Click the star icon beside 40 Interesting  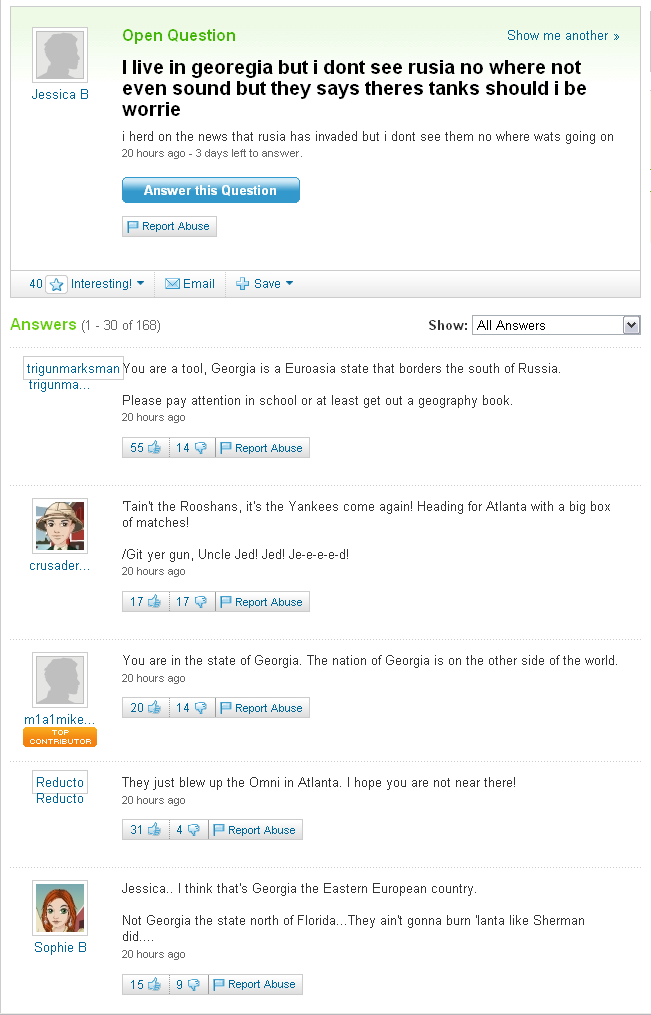56,284
